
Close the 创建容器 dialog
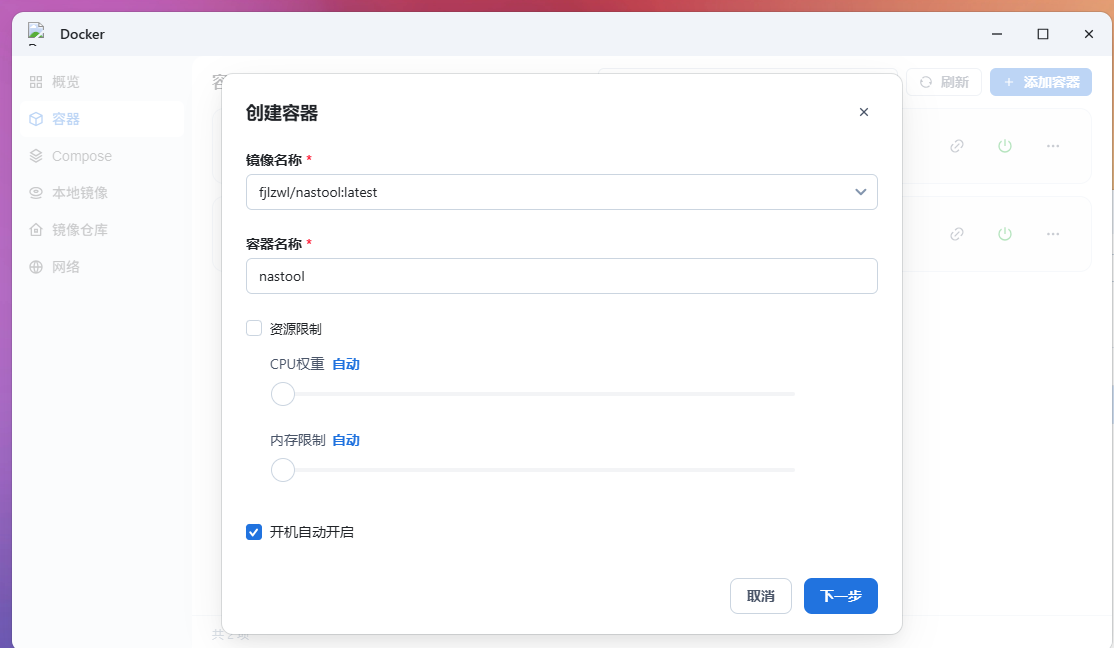(864, 112)
